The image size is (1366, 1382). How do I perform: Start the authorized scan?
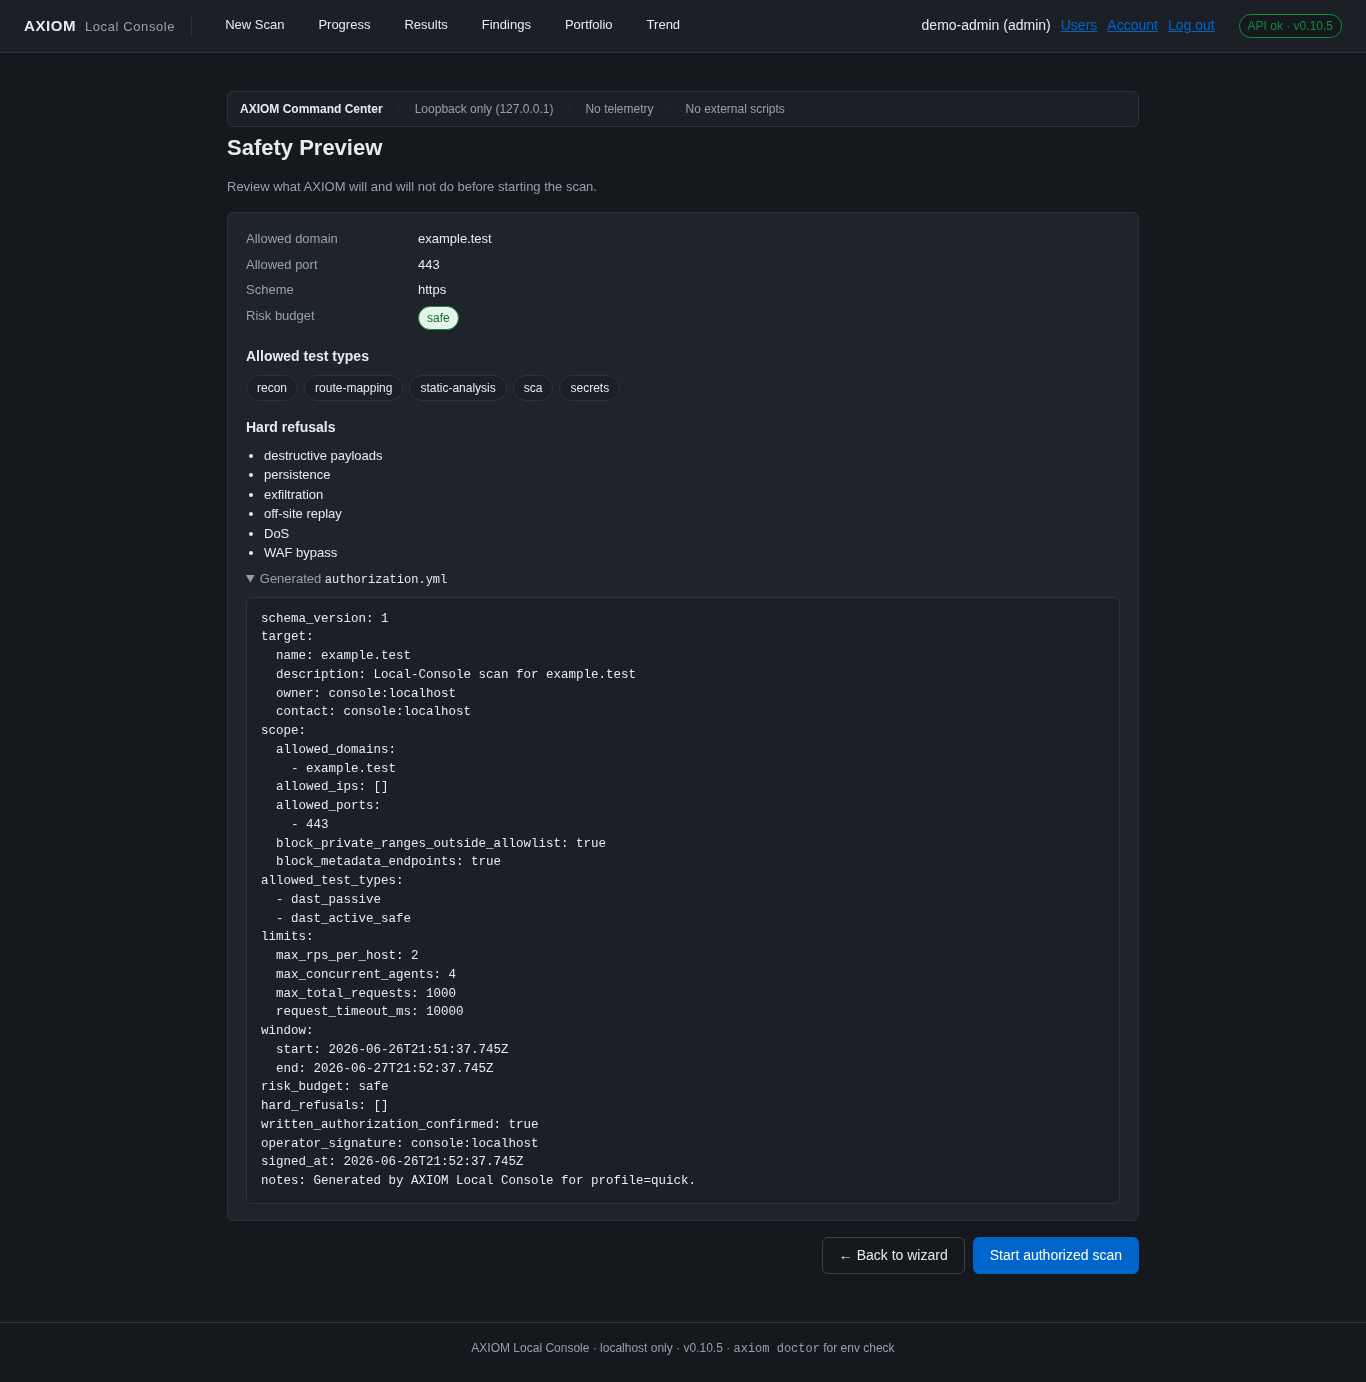[x=1056, y=1255]
